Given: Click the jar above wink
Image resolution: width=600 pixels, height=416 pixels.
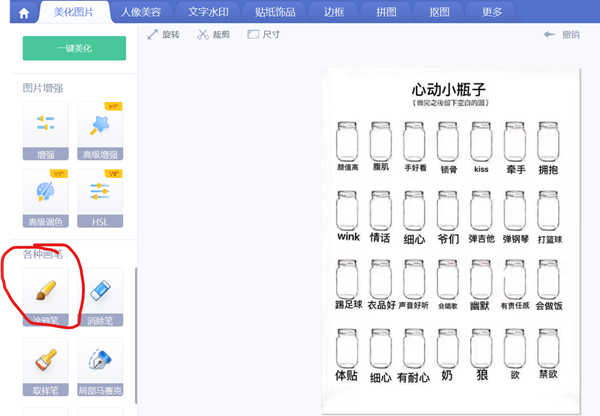Looking at the screenshot, I should pos(347,211).
